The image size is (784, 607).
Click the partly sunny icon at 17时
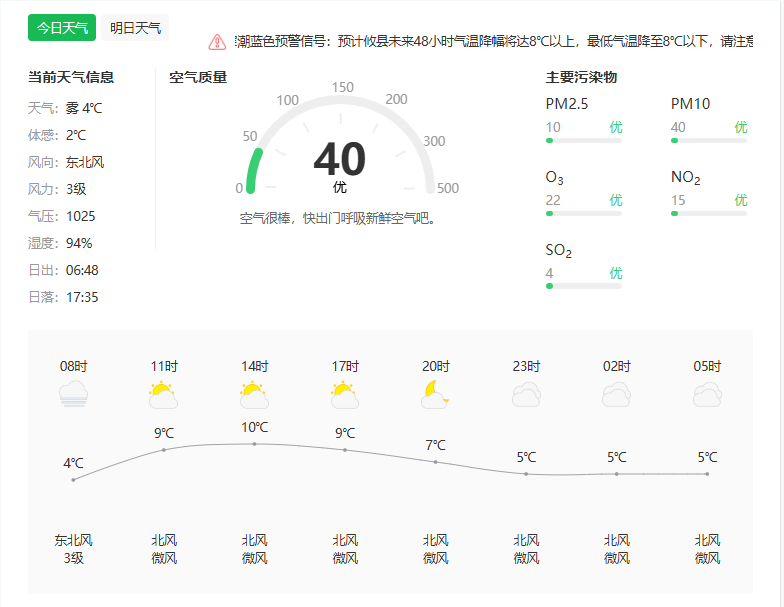(345, 394)
